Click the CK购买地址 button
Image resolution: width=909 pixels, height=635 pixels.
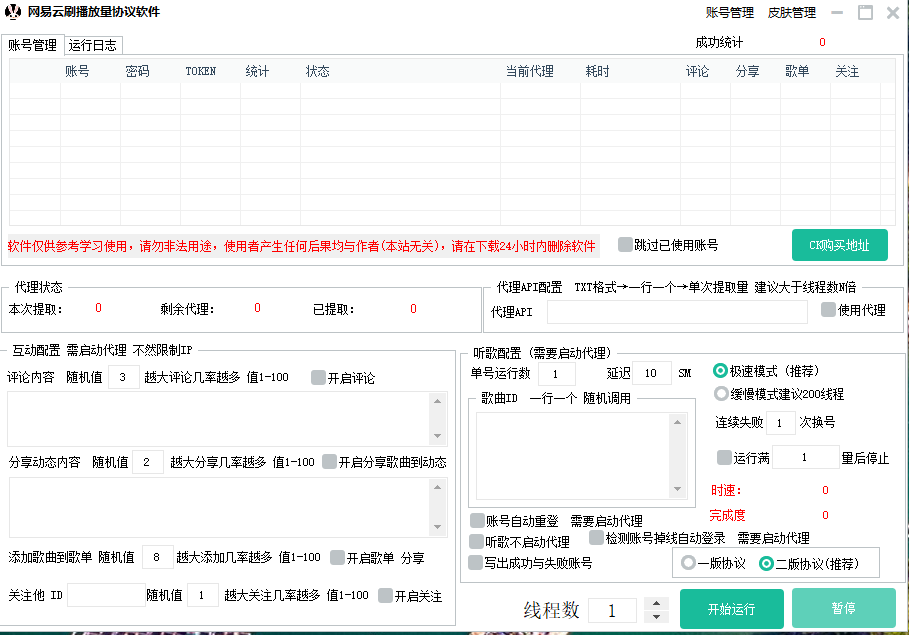click(x=839, y=245)
